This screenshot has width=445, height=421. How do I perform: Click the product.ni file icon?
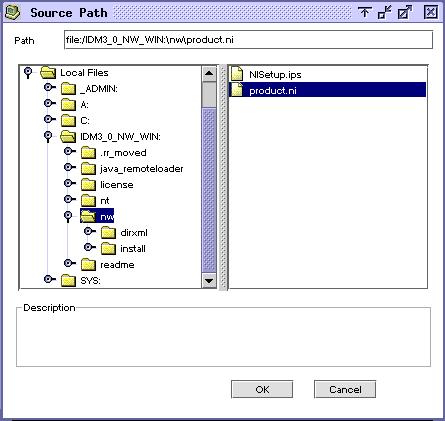point(237,90)
